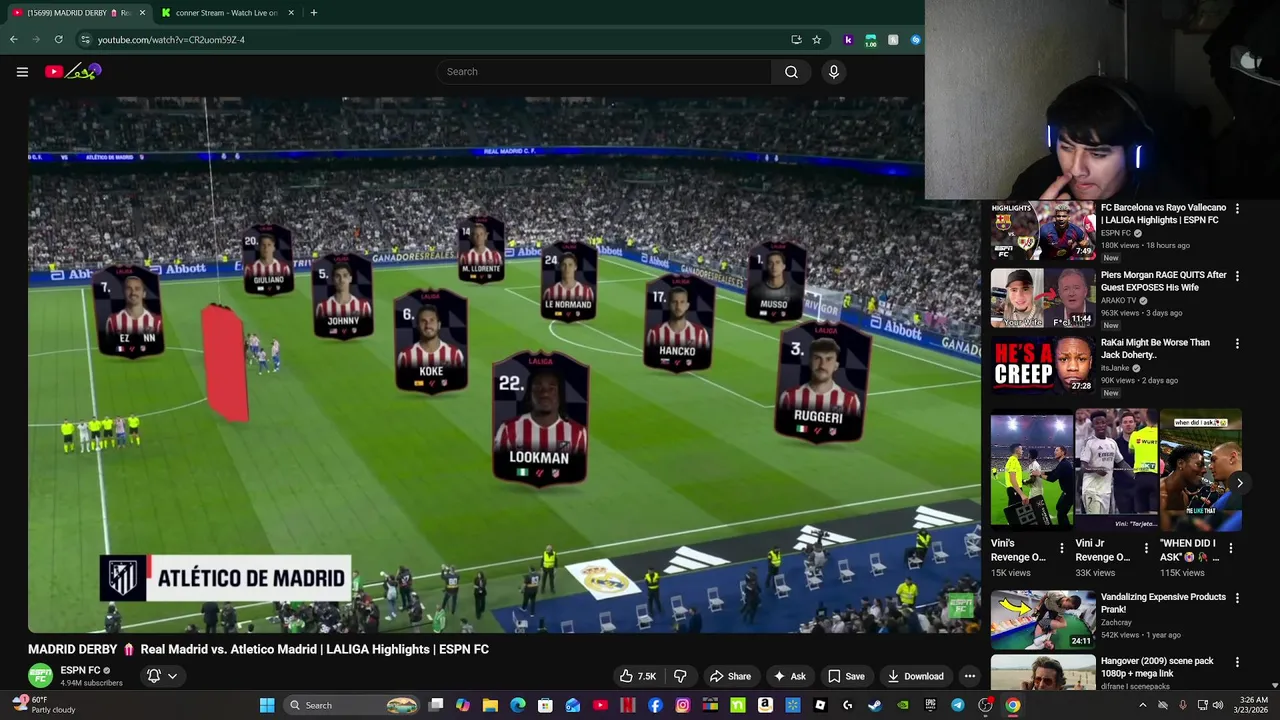Go to the YouTube home logo
Screen dimensions: 1280x720
click(x=73, y=72)
